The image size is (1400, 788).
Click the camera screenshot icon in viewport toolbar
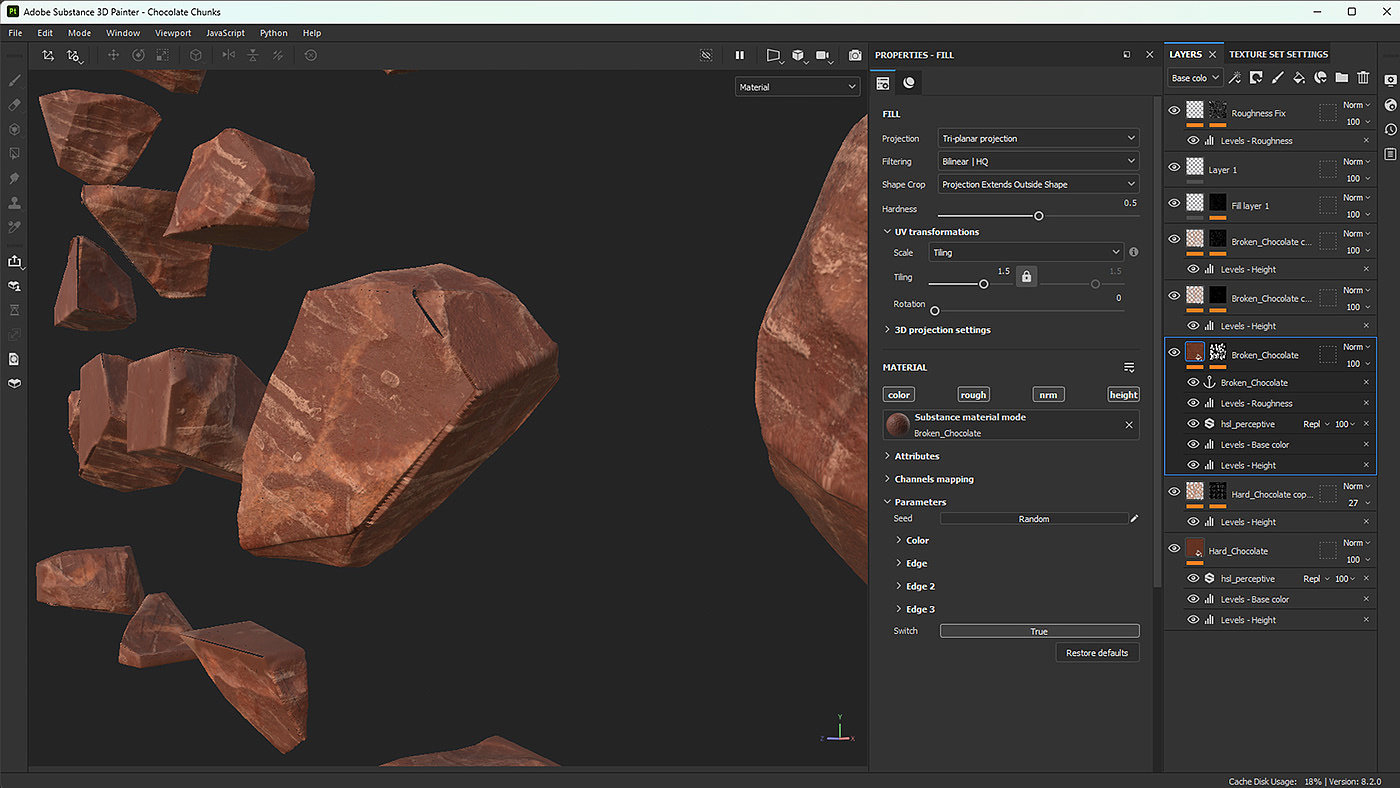click(855, 56)
